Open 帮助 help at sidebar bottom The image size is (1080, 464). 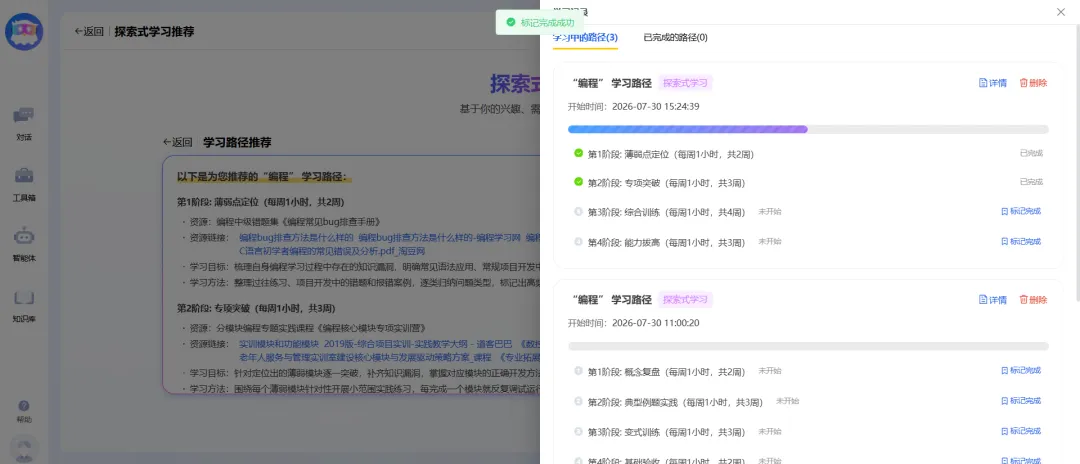[x=24, y=412]
